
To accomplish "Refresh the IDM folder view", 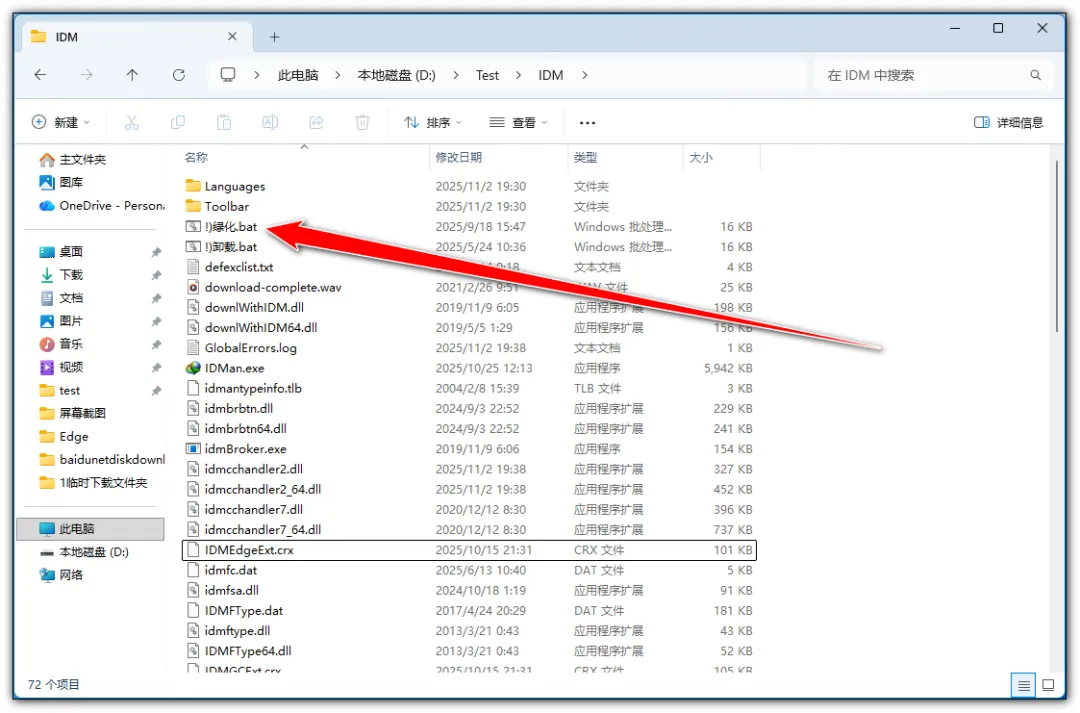I will [178, 75].
